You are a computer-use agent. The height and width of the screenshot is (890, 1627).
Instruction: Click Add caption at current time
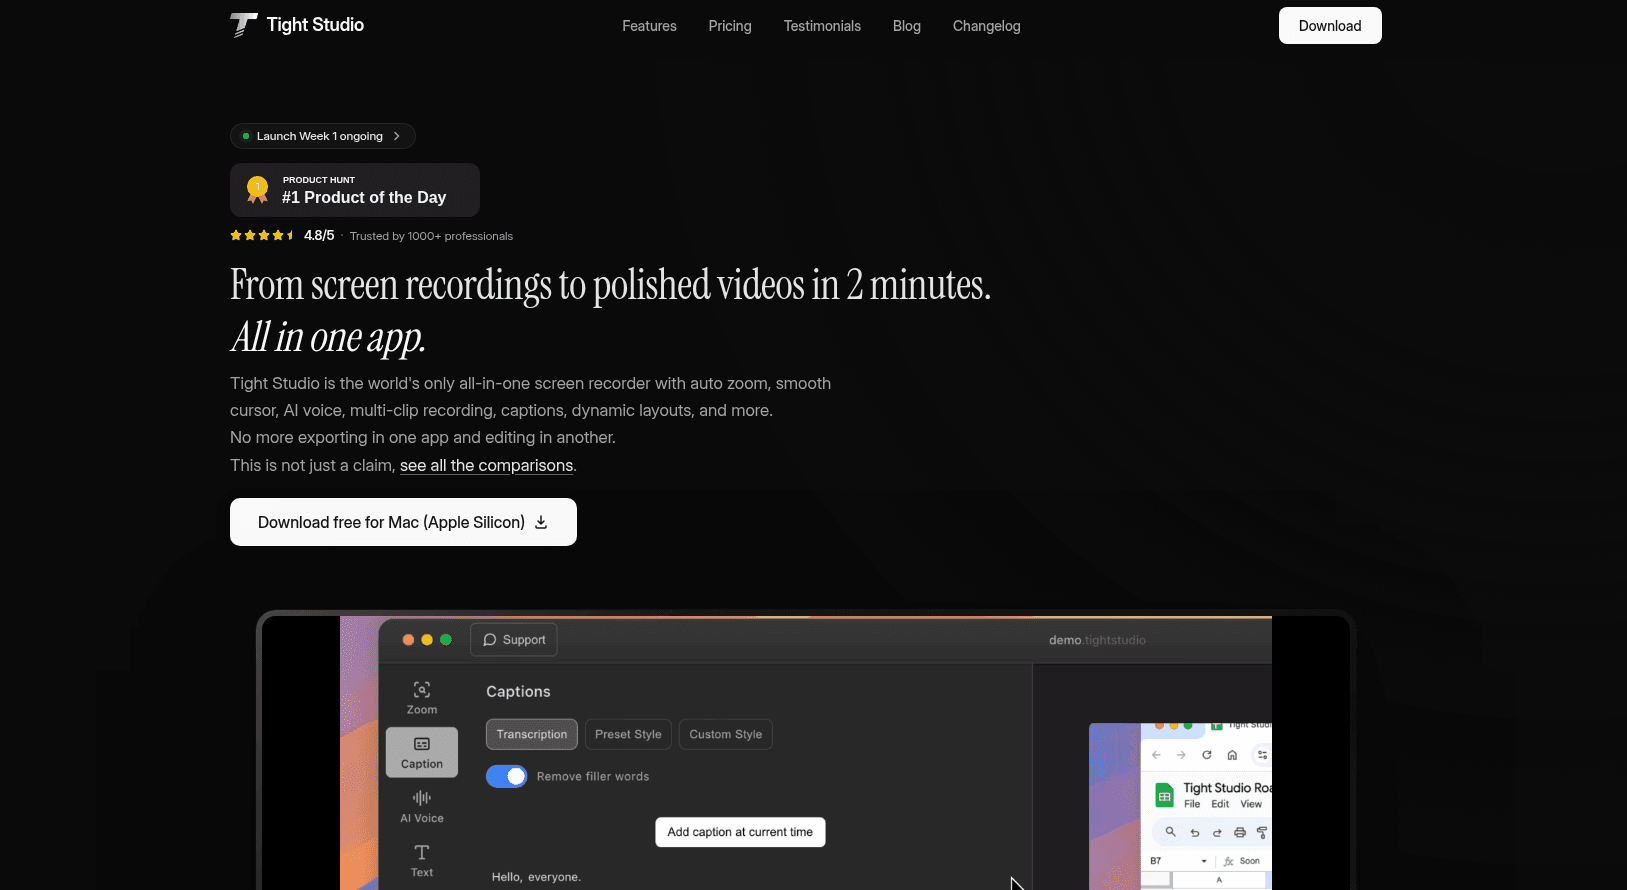coord(740,832)
